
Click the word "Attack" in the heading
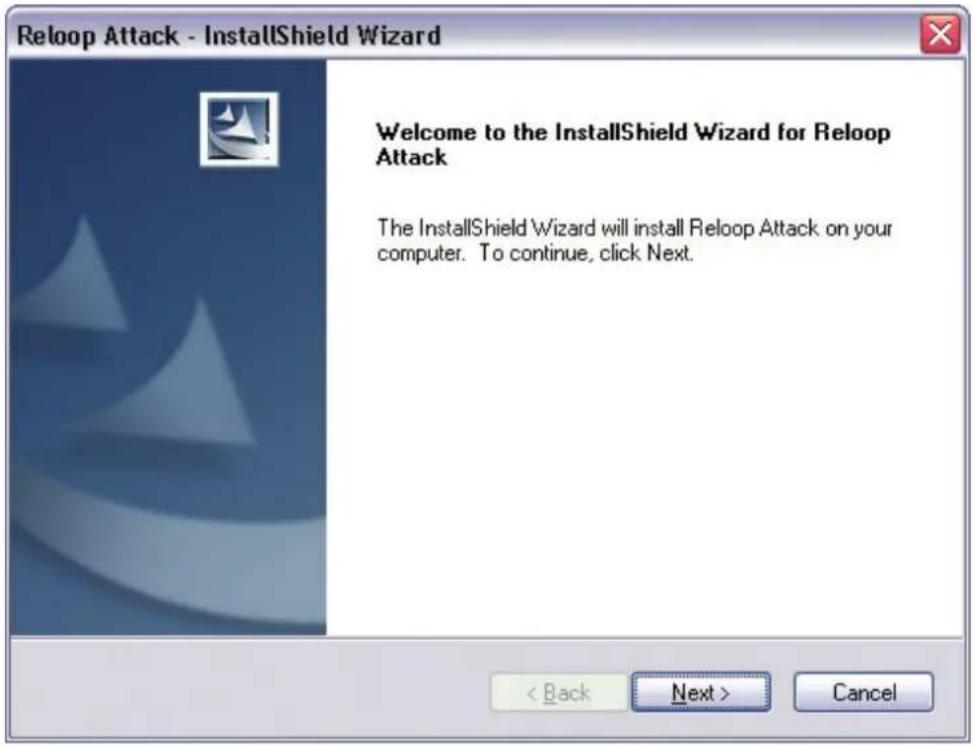click(x=411, y=157)
